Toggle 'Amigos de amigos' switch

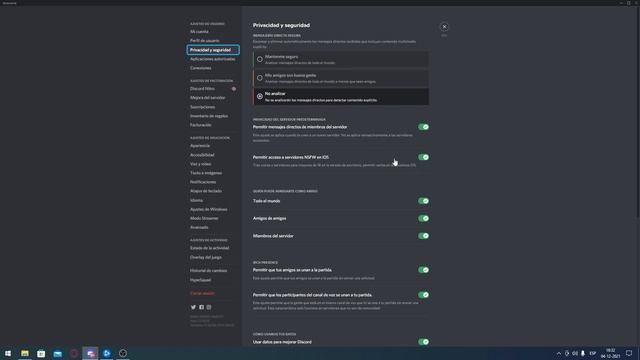(x=423, y=218)
